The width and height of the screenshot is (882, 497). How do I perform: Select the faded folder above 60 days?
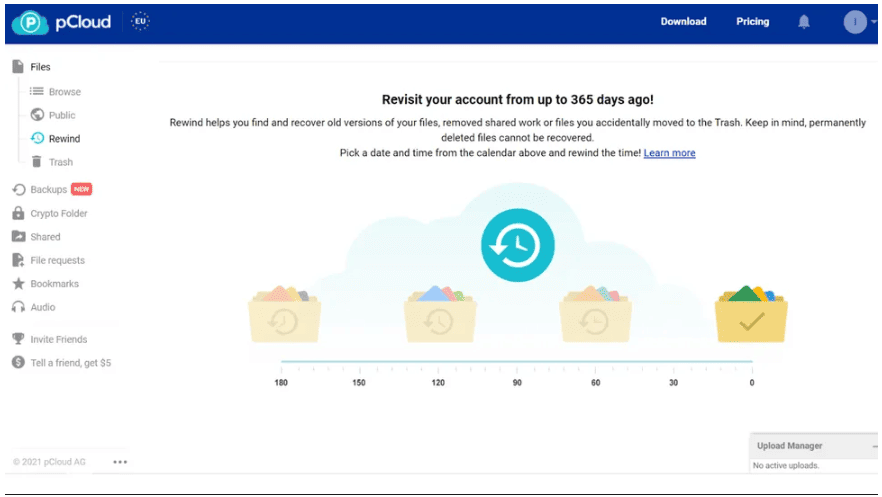coord(595,314)
